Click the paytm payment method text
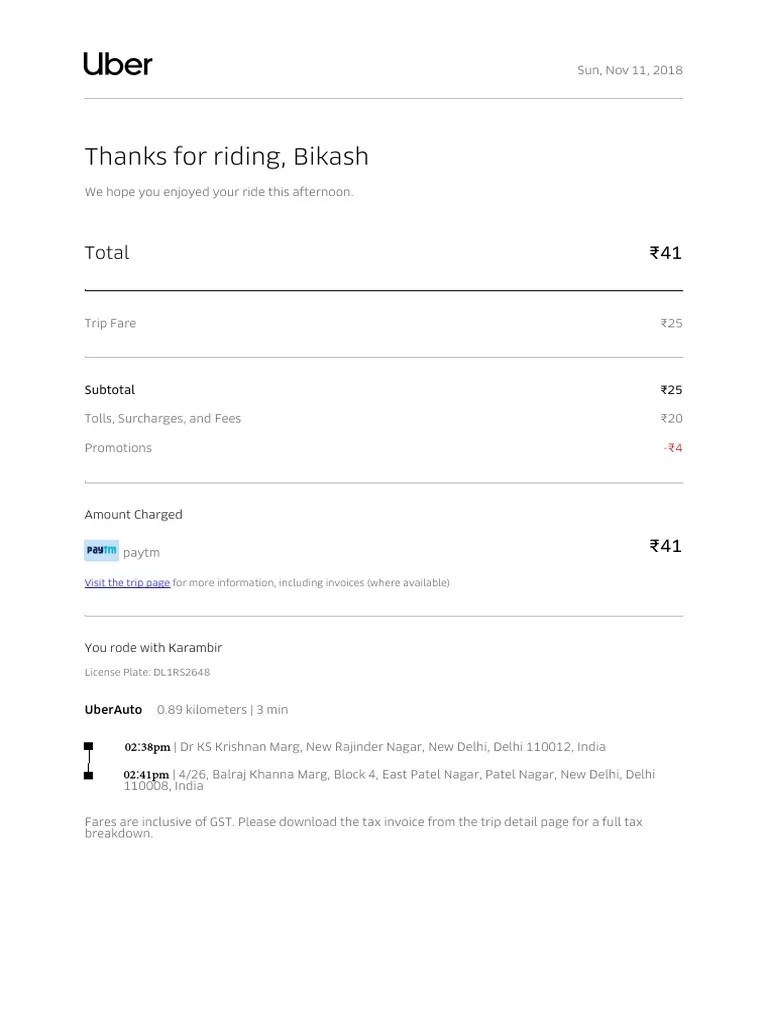Image resolution: width=768 pixels, height=1024 pixels. pyautogui.click(x=141, y=552)
